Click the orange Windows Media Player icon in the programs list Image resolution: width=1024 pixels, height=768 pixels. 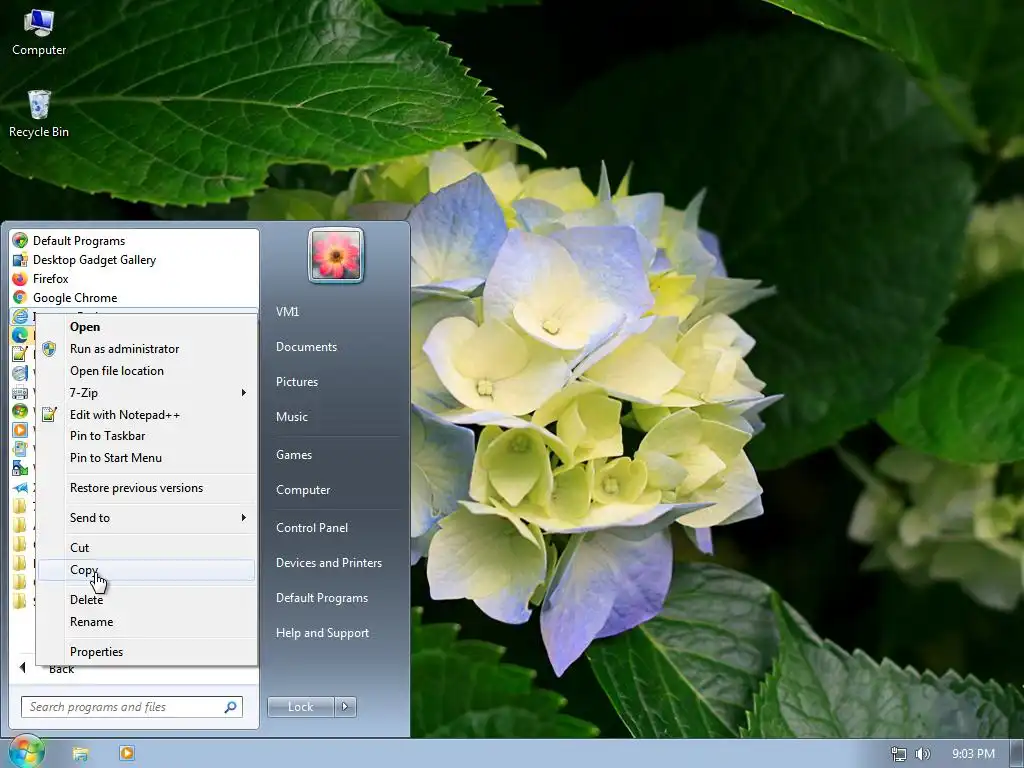(x=20, y=430)
